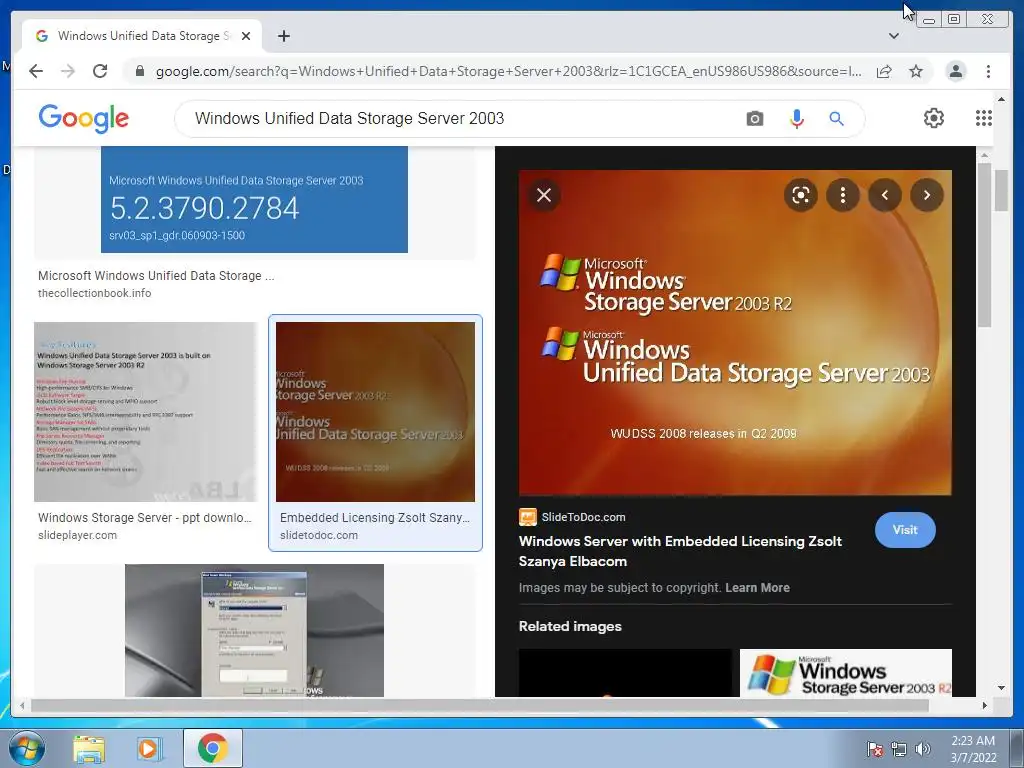Click the address bar URL

pos(508,71)
